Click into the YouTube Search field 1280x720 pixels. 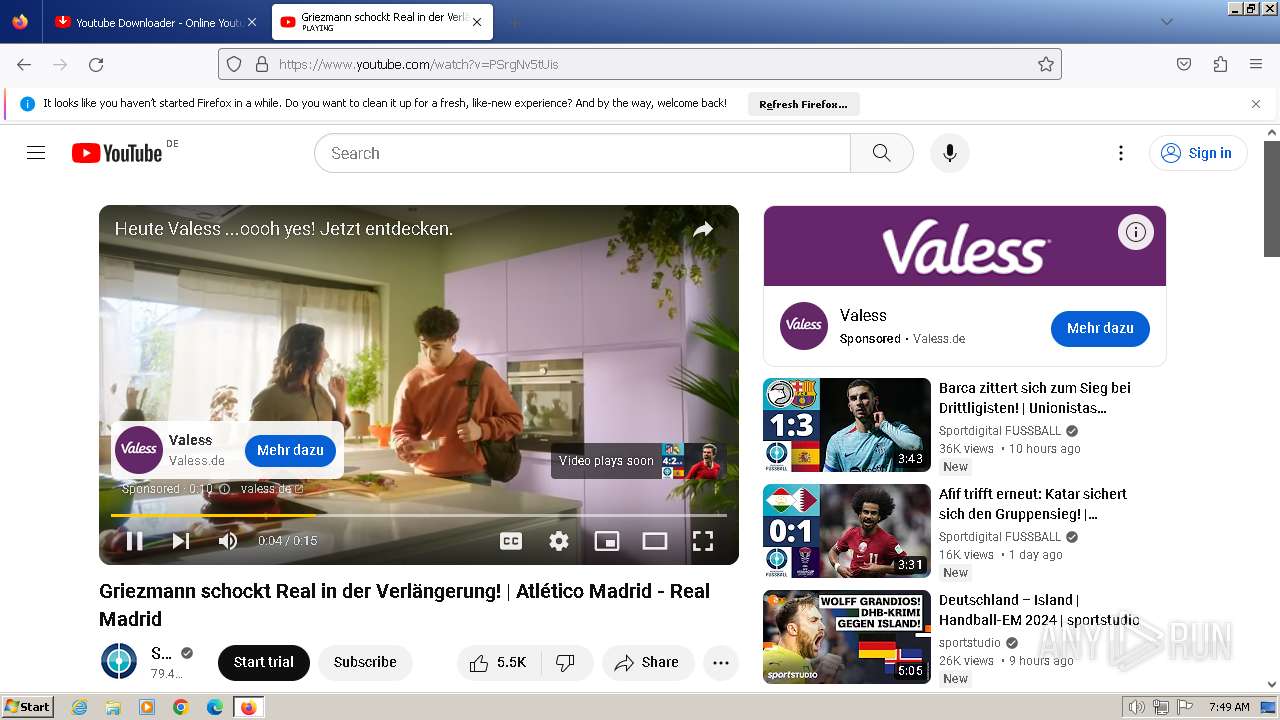coord(582,153)
